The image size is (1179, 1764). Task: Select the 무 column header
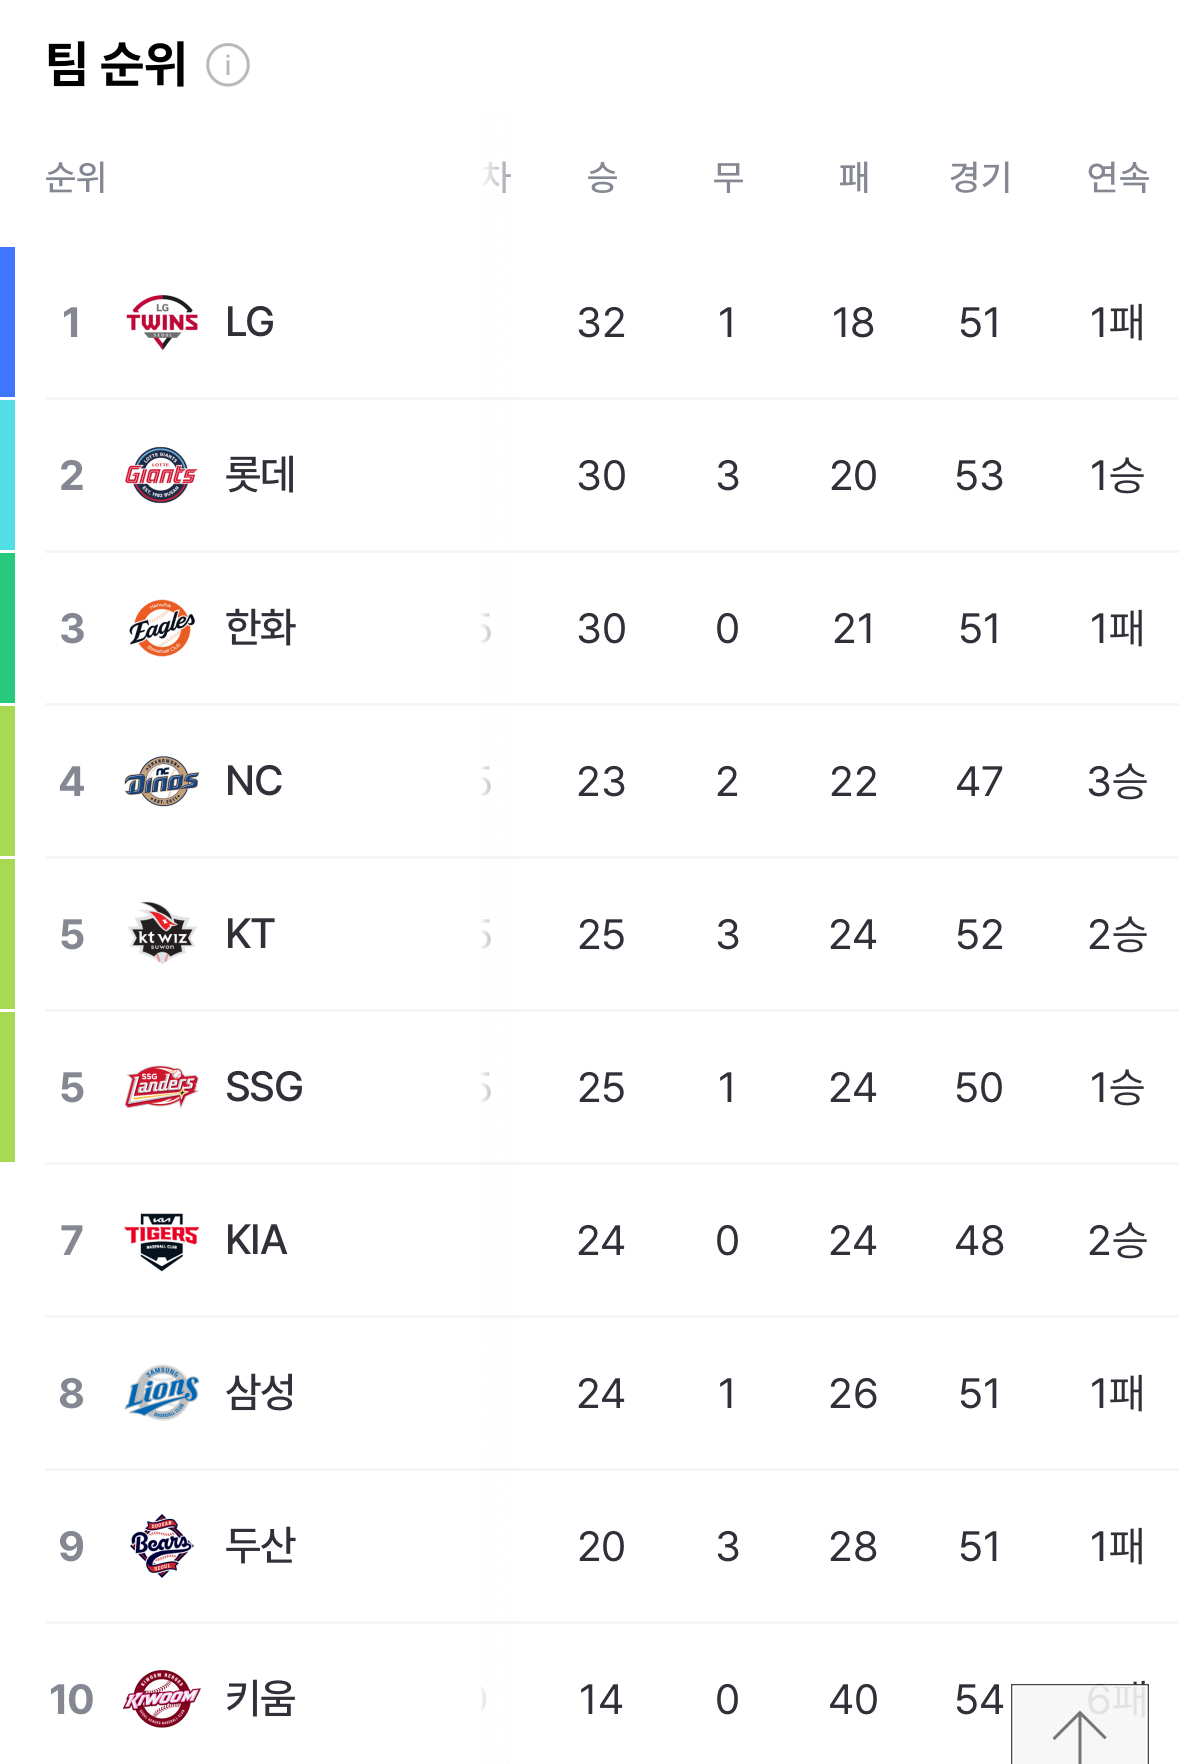pyautogui.click(x=727, y=177)
